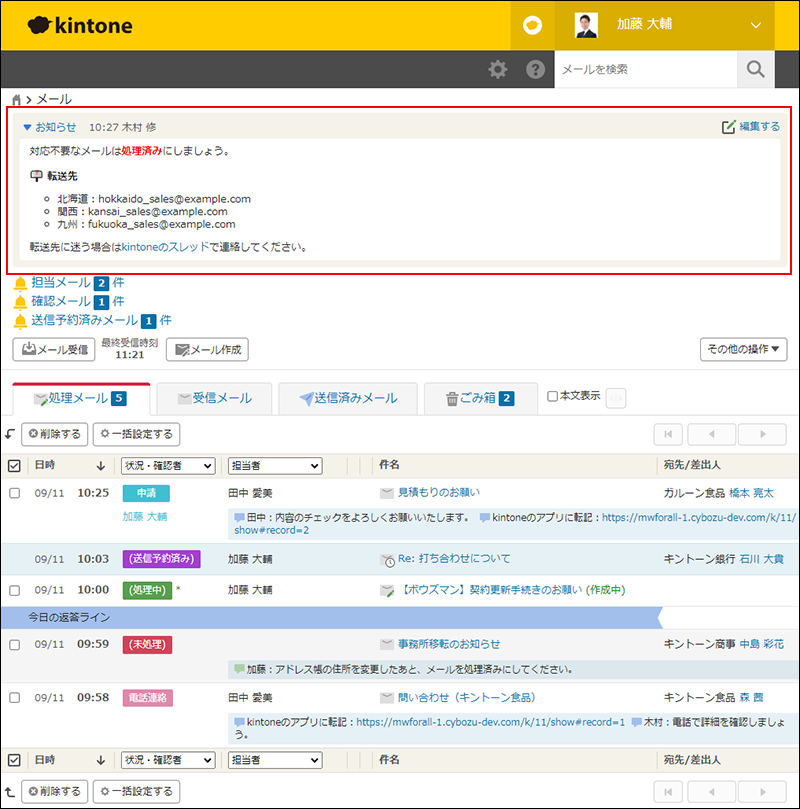Click the settings gear icon
Image resolution: width=800 pixels, height=809 pixels.
tap(497, 70)
